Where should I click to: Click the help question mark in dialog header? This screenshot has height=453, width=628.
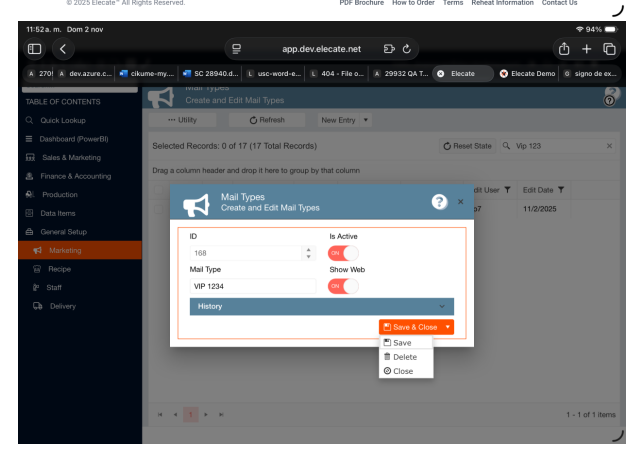438,202
